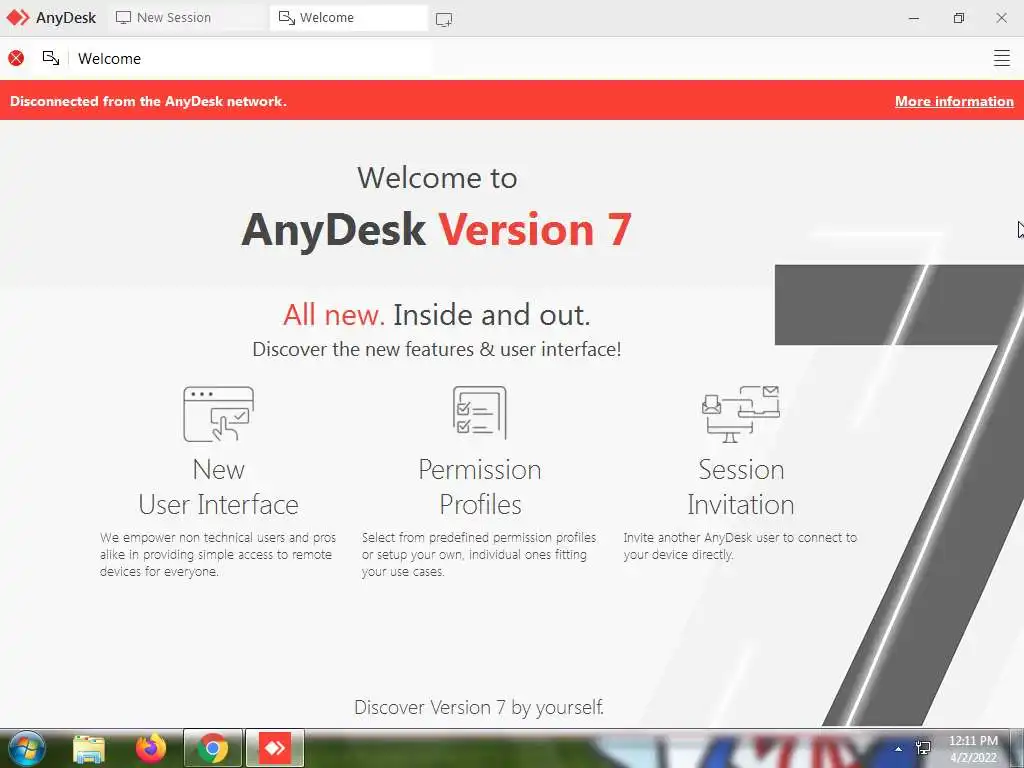Click the Welcome to heading
This screenshot has height=768, width=1024.
[x=437, y=178]
